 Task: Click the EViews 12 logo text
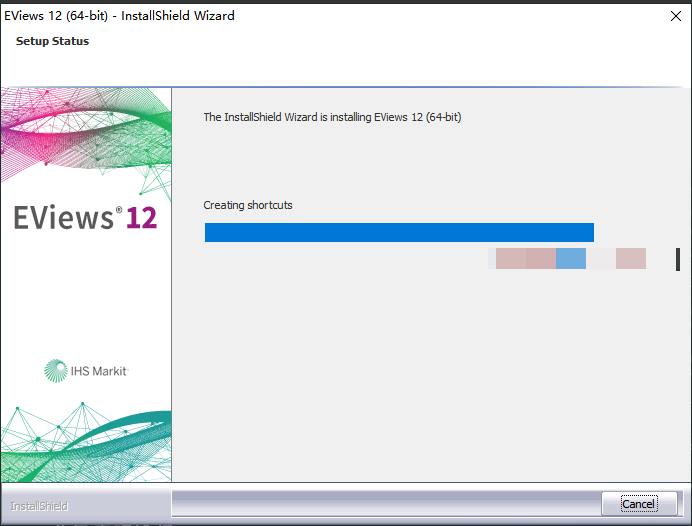click(85, 218)
